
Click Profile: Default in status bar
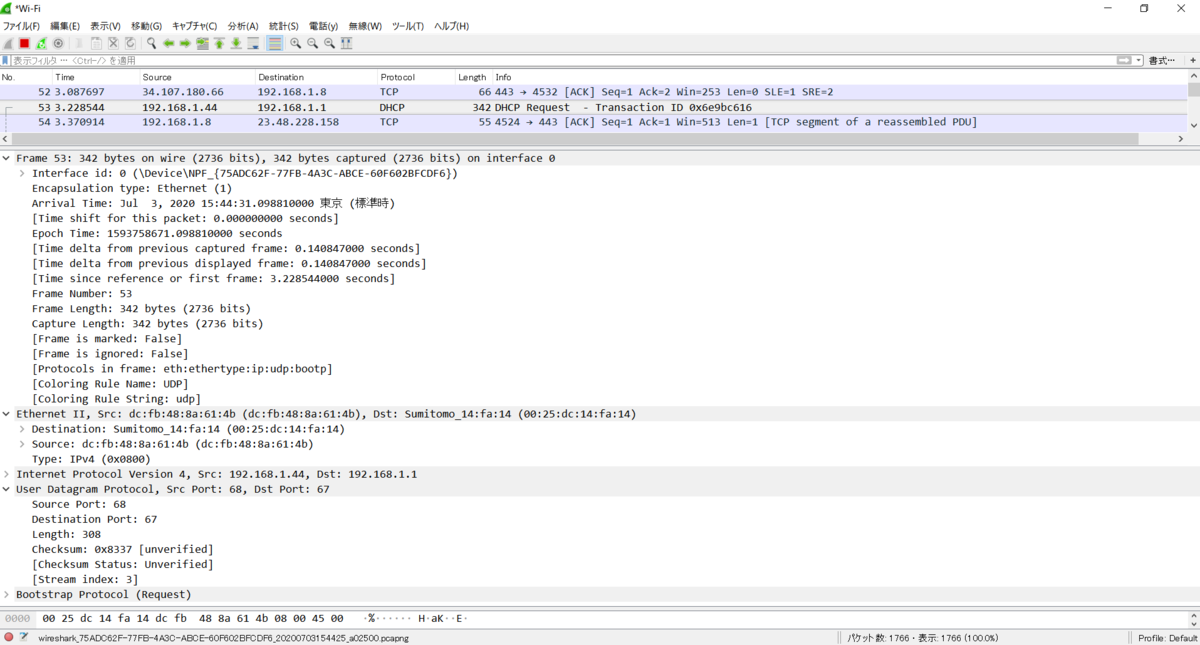[x=1167, y=638]
